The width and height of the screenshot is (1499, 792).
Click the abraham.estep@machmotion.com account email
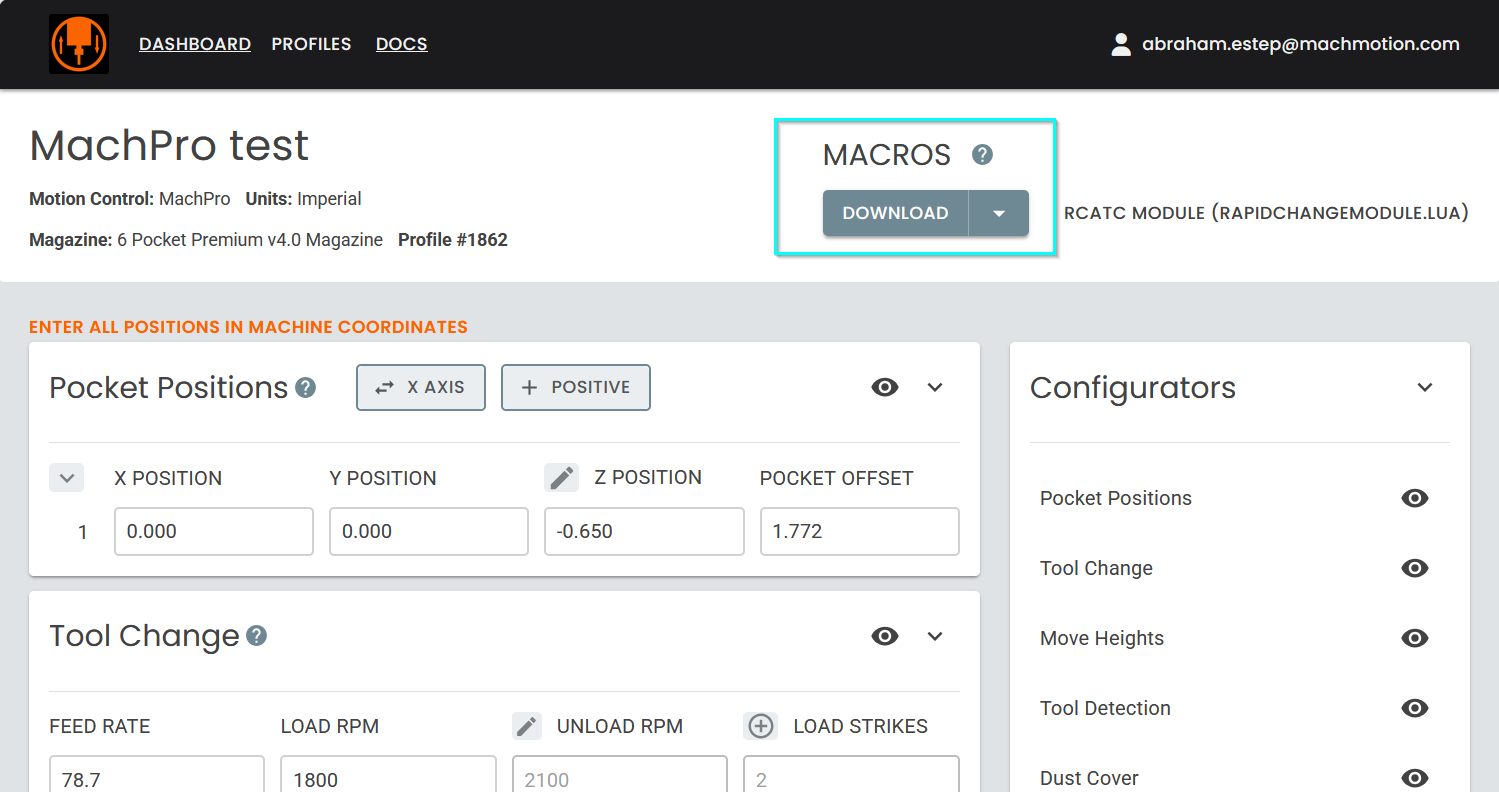pos(1301,44)
